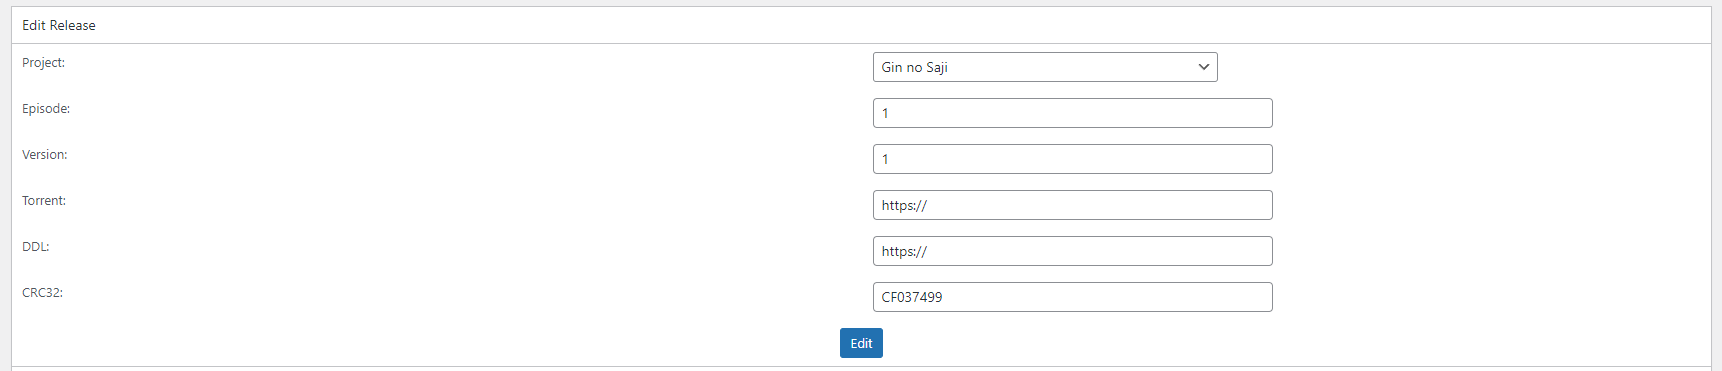This screenshot has width=1722, height=371.
Task: Click the 'Project:' label
Action: [x=43, y=63]
